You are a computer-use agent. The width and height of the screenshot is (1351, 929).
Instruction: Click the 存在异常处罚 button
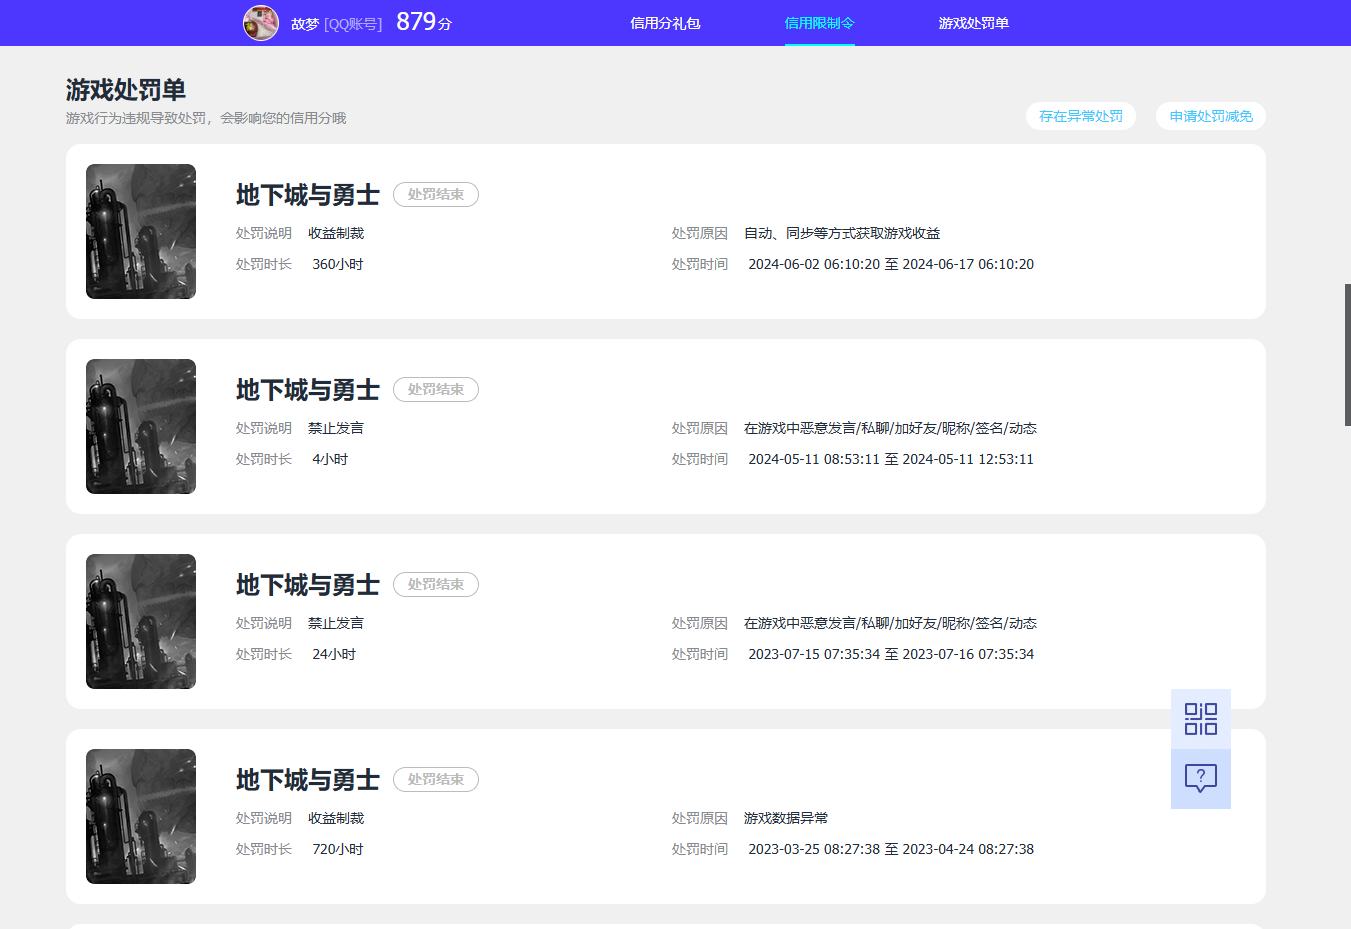(1080, 116)
